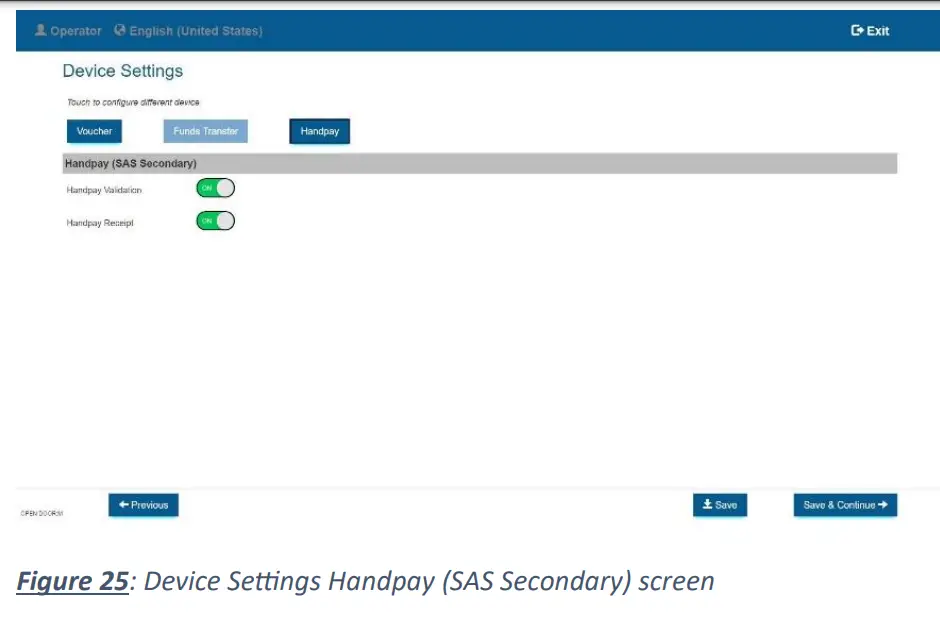Disable the Handpay Receipt toggle
Screen dimensions: 940x629
tap(215, 221)
